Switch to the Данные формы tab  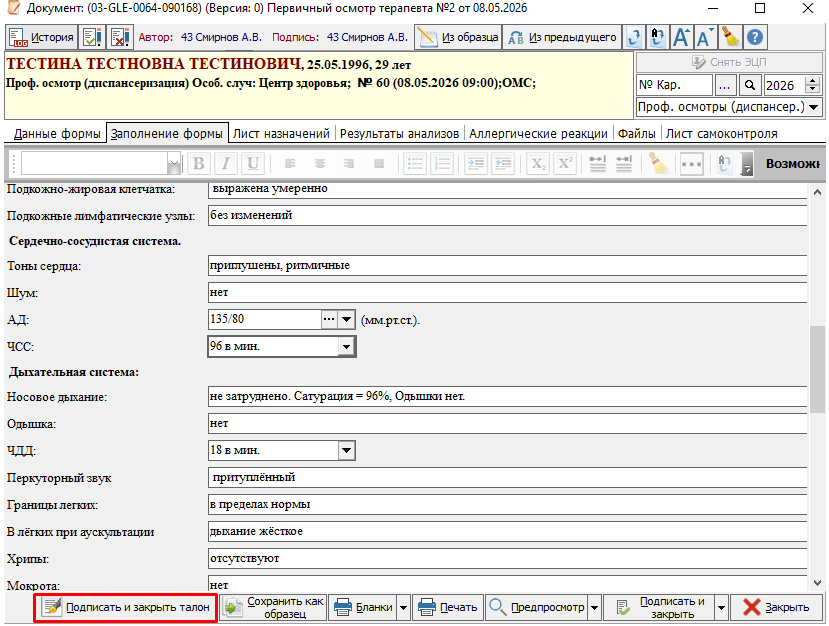click(x=57, y=134)
